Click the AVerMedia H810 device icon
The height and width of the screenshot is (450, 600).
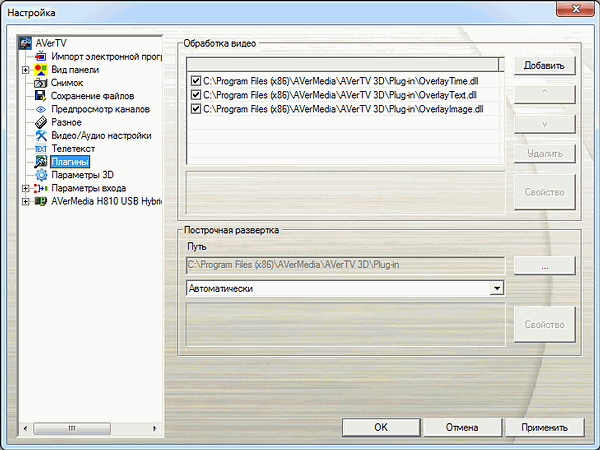[x=41, y=201]
